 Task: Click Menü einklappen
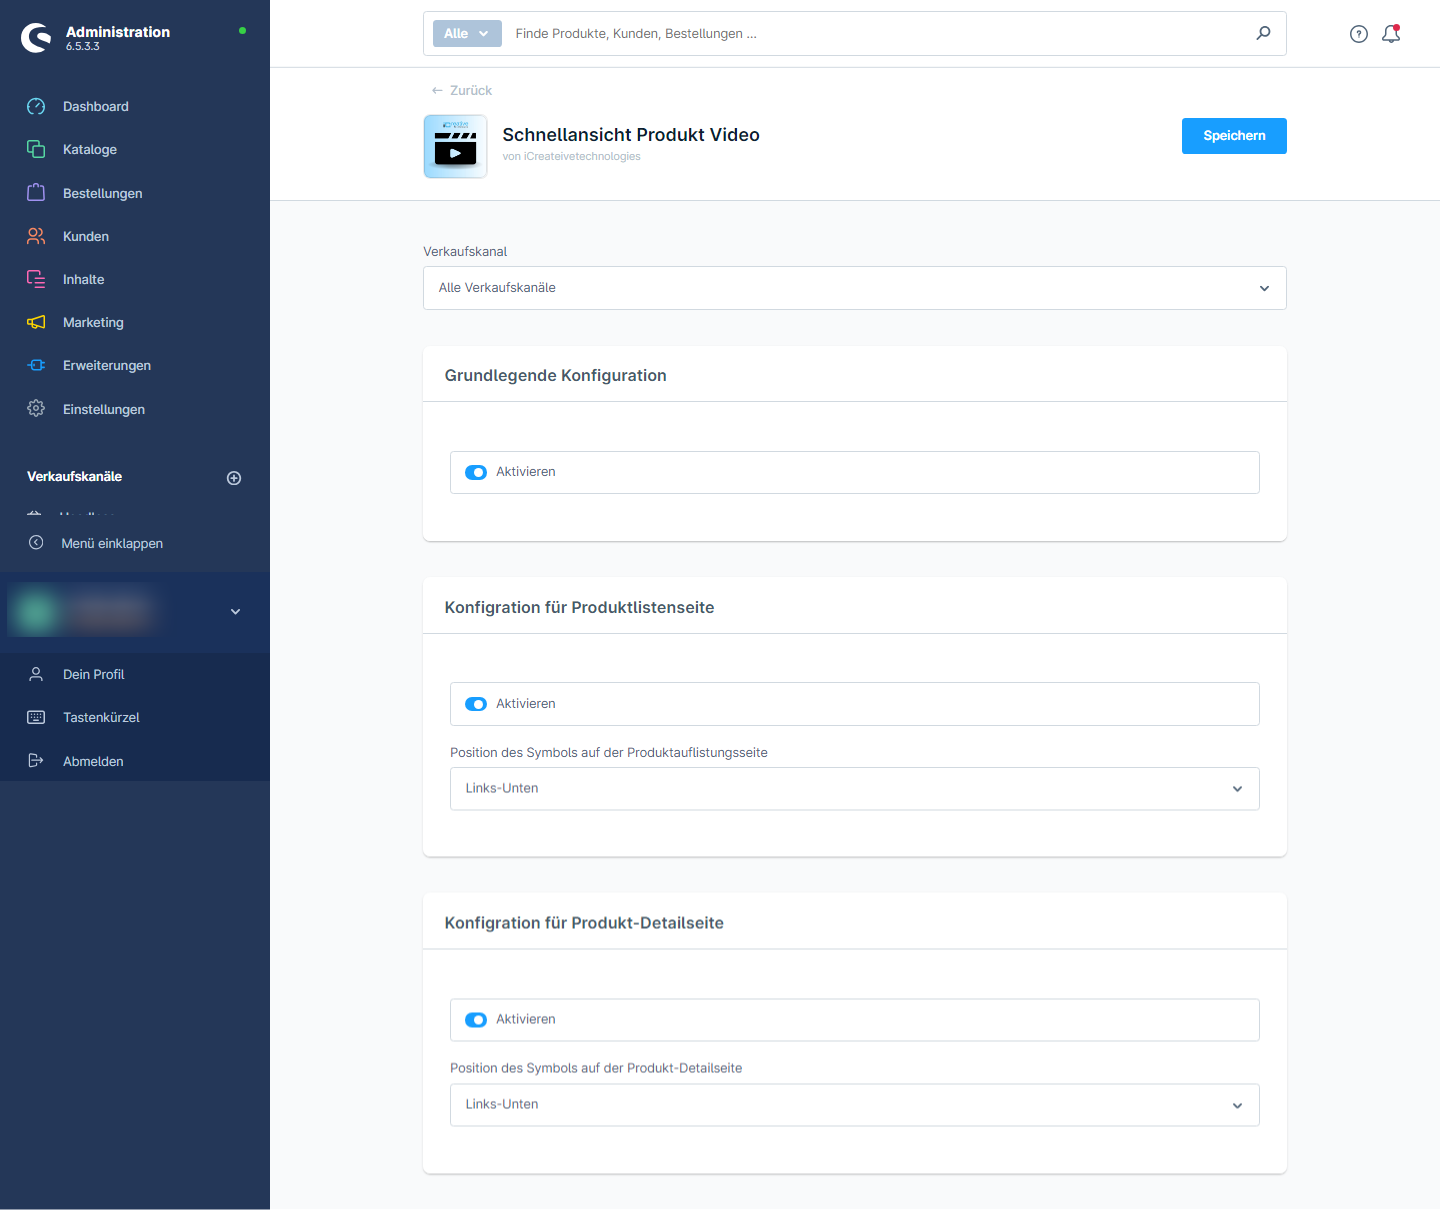tap(112, 543)
